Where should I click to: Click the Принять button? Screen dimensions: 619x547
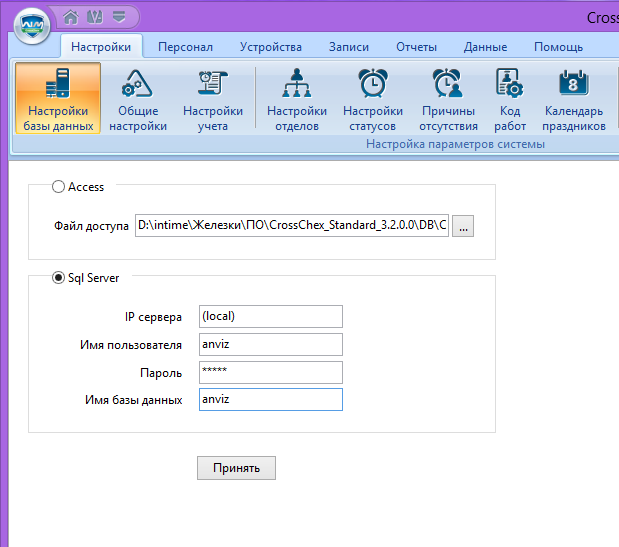pyautogui.click(x=236, y=468)
